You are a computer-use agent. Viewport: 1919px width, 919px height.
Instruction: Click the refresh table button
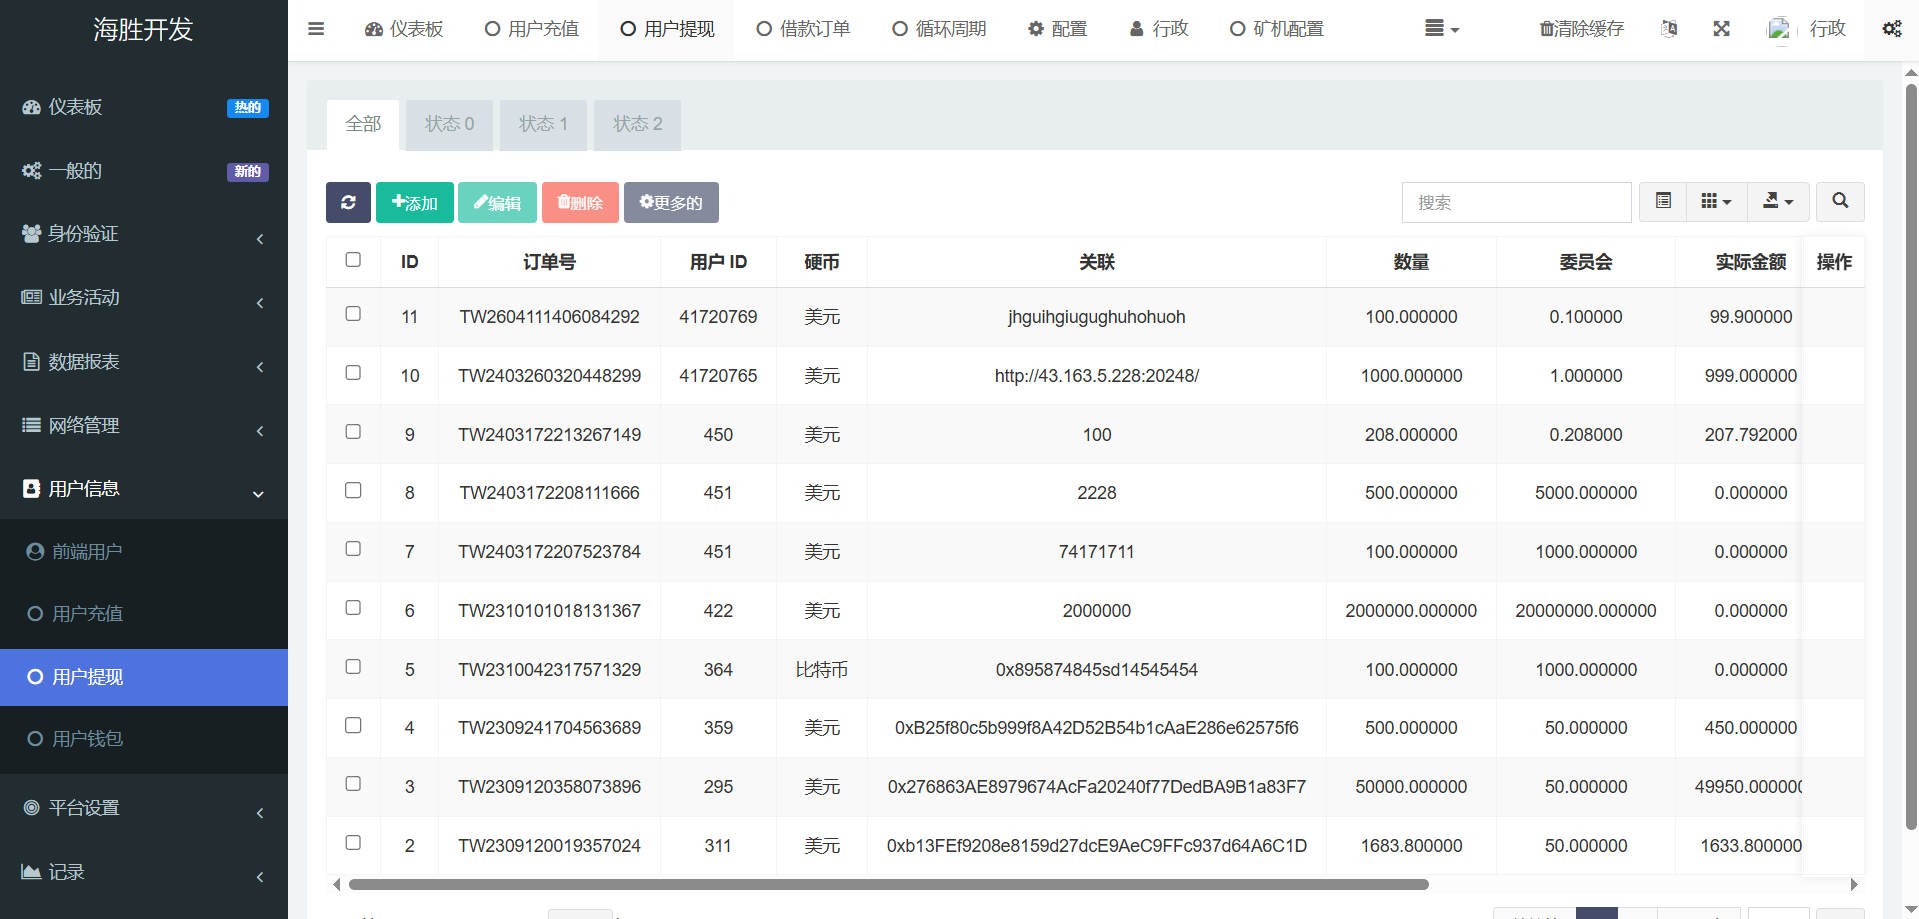pos(348,202)
